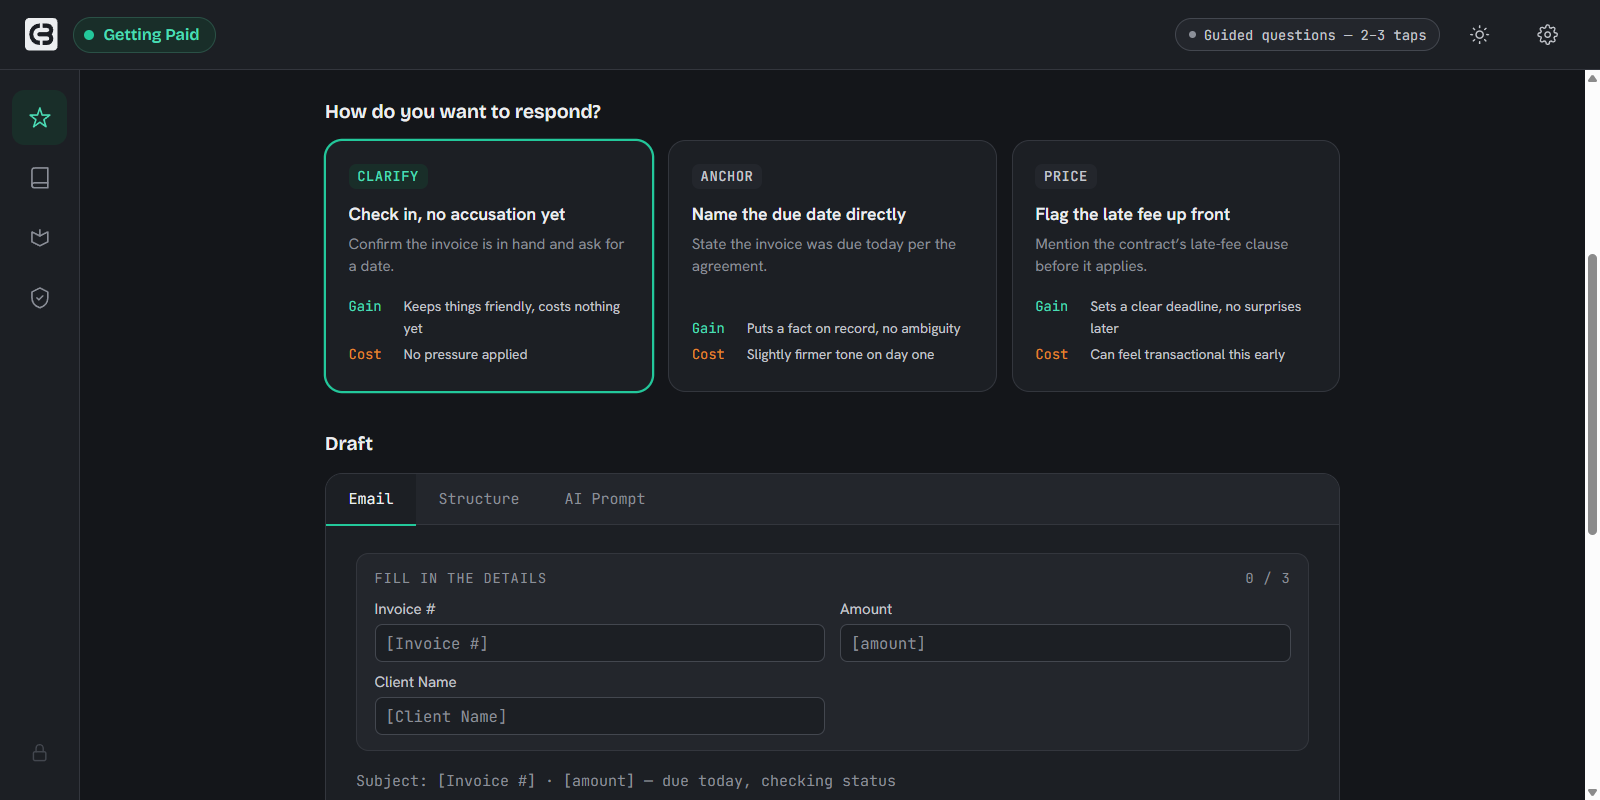Focus the Invoice # input field
The height and width of the screenshot is (800, 1600).
coord(599,643)
